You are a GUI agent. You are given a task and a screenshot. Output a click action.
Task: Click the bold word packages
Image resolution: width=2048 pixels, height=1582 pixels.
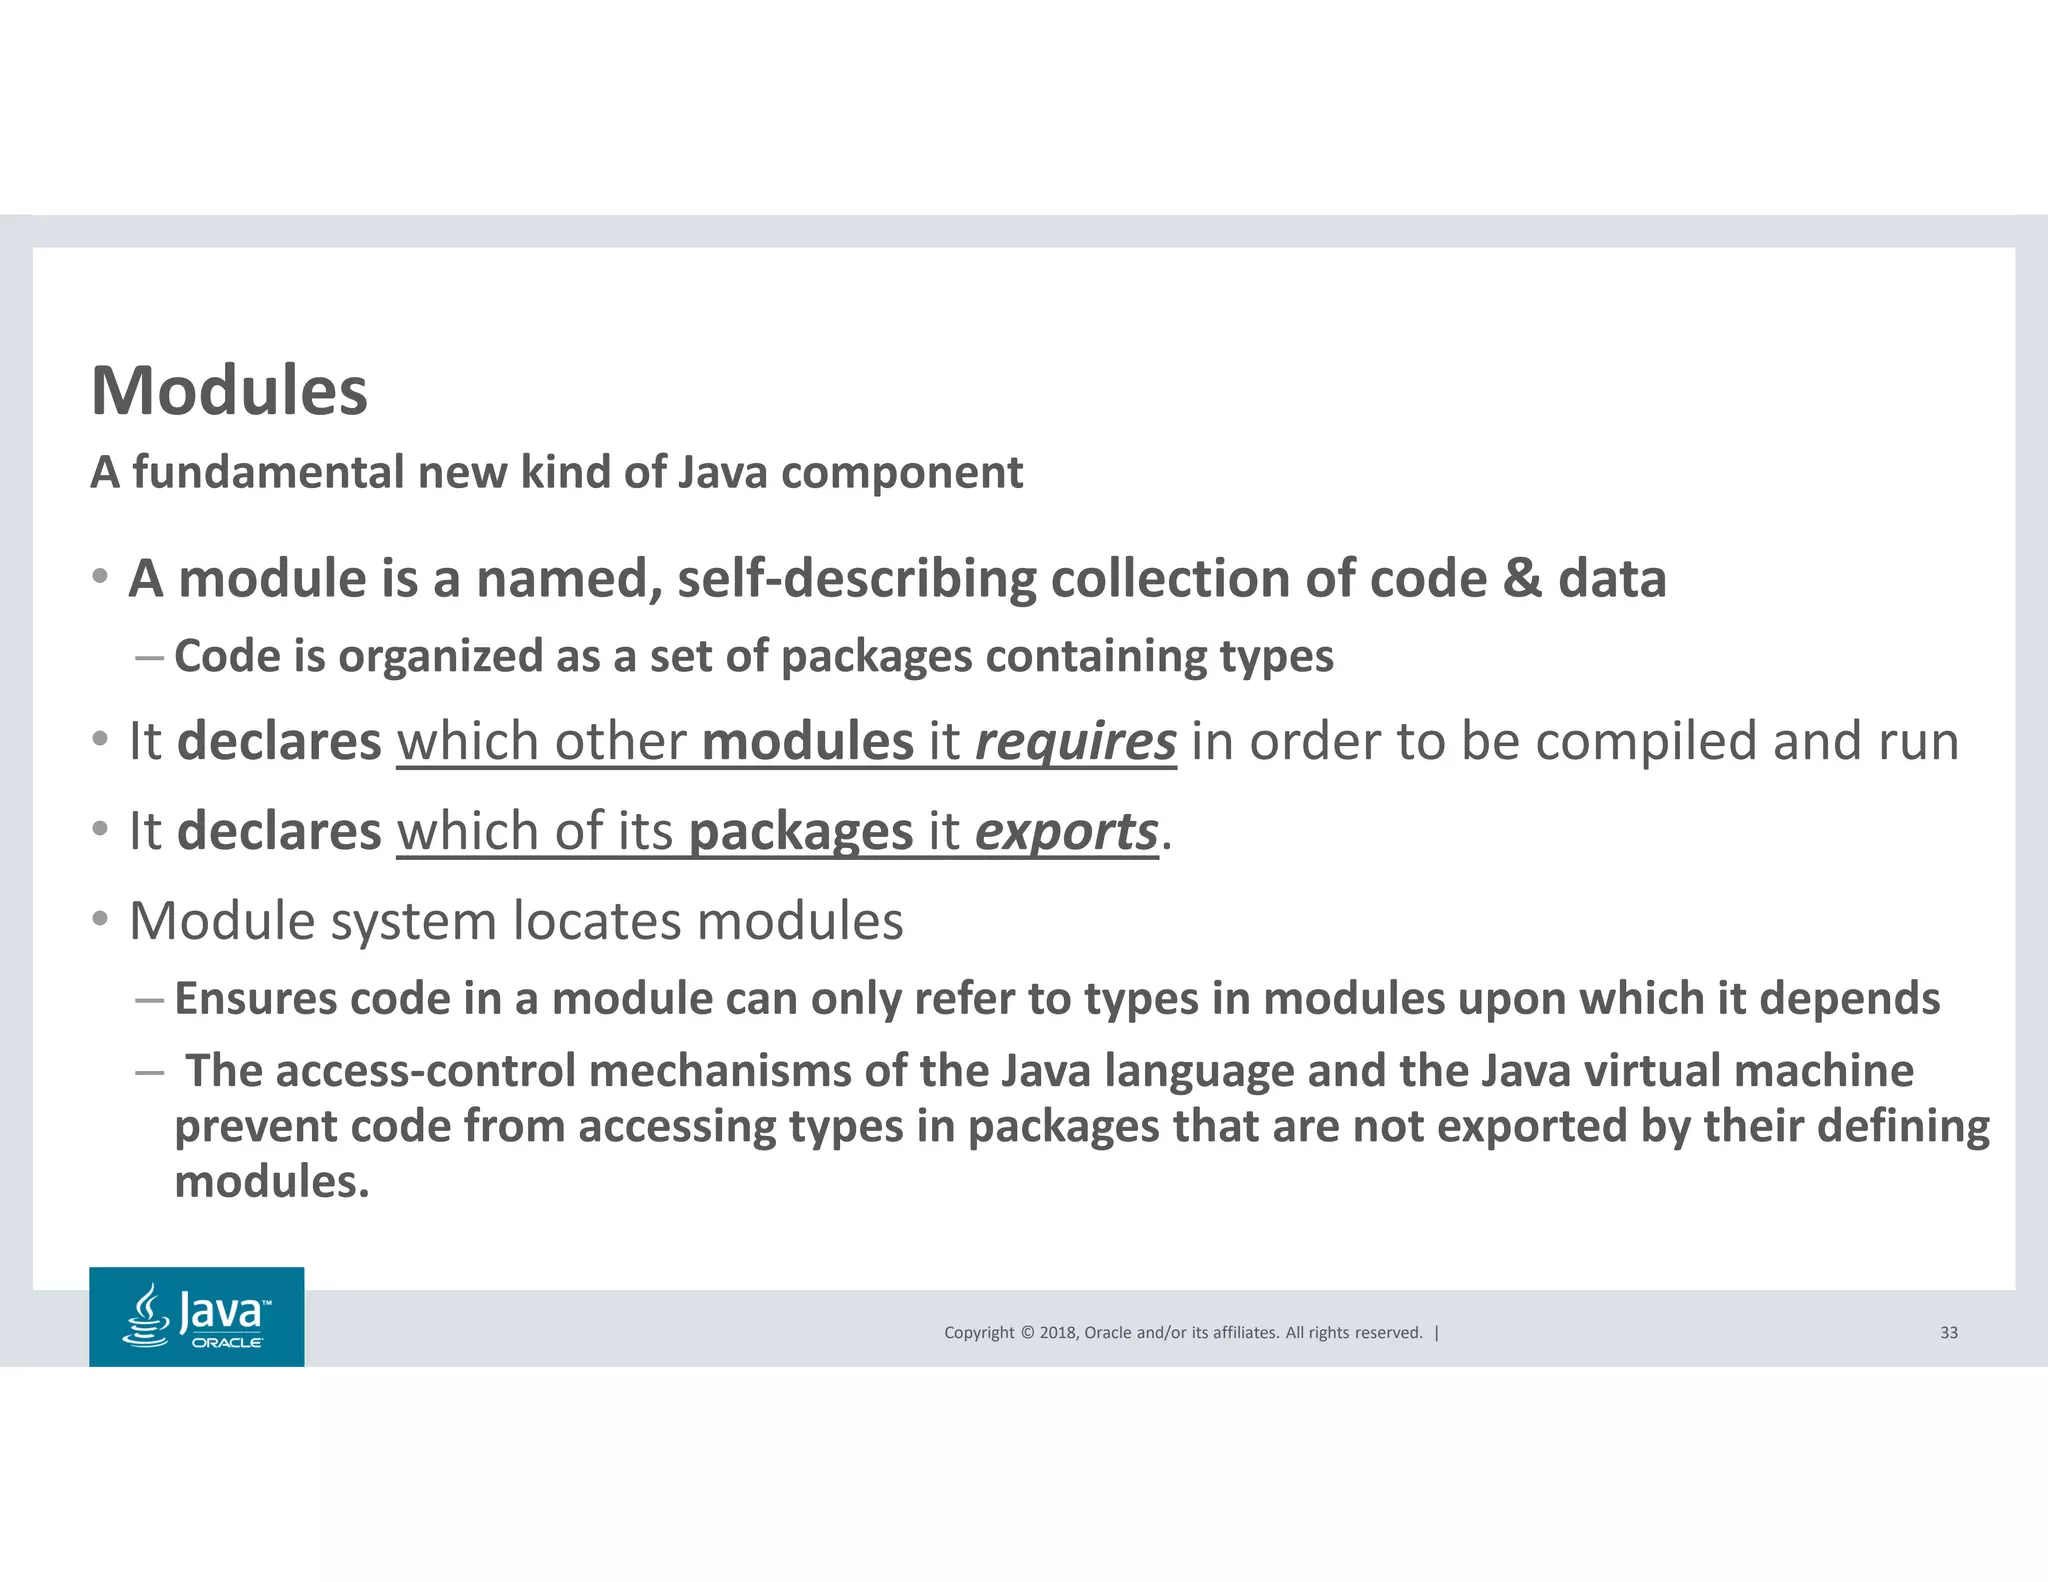point(801,832)
